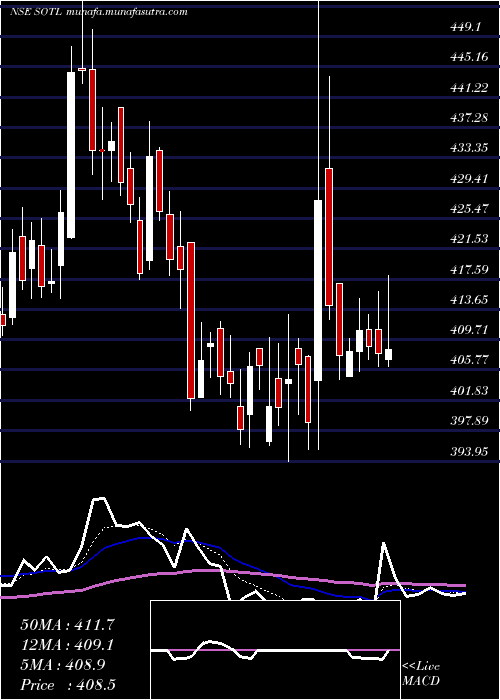Click inside the MACD histogram inset box
This screenshot has height=700, width=500.
[x=275, y=650]
